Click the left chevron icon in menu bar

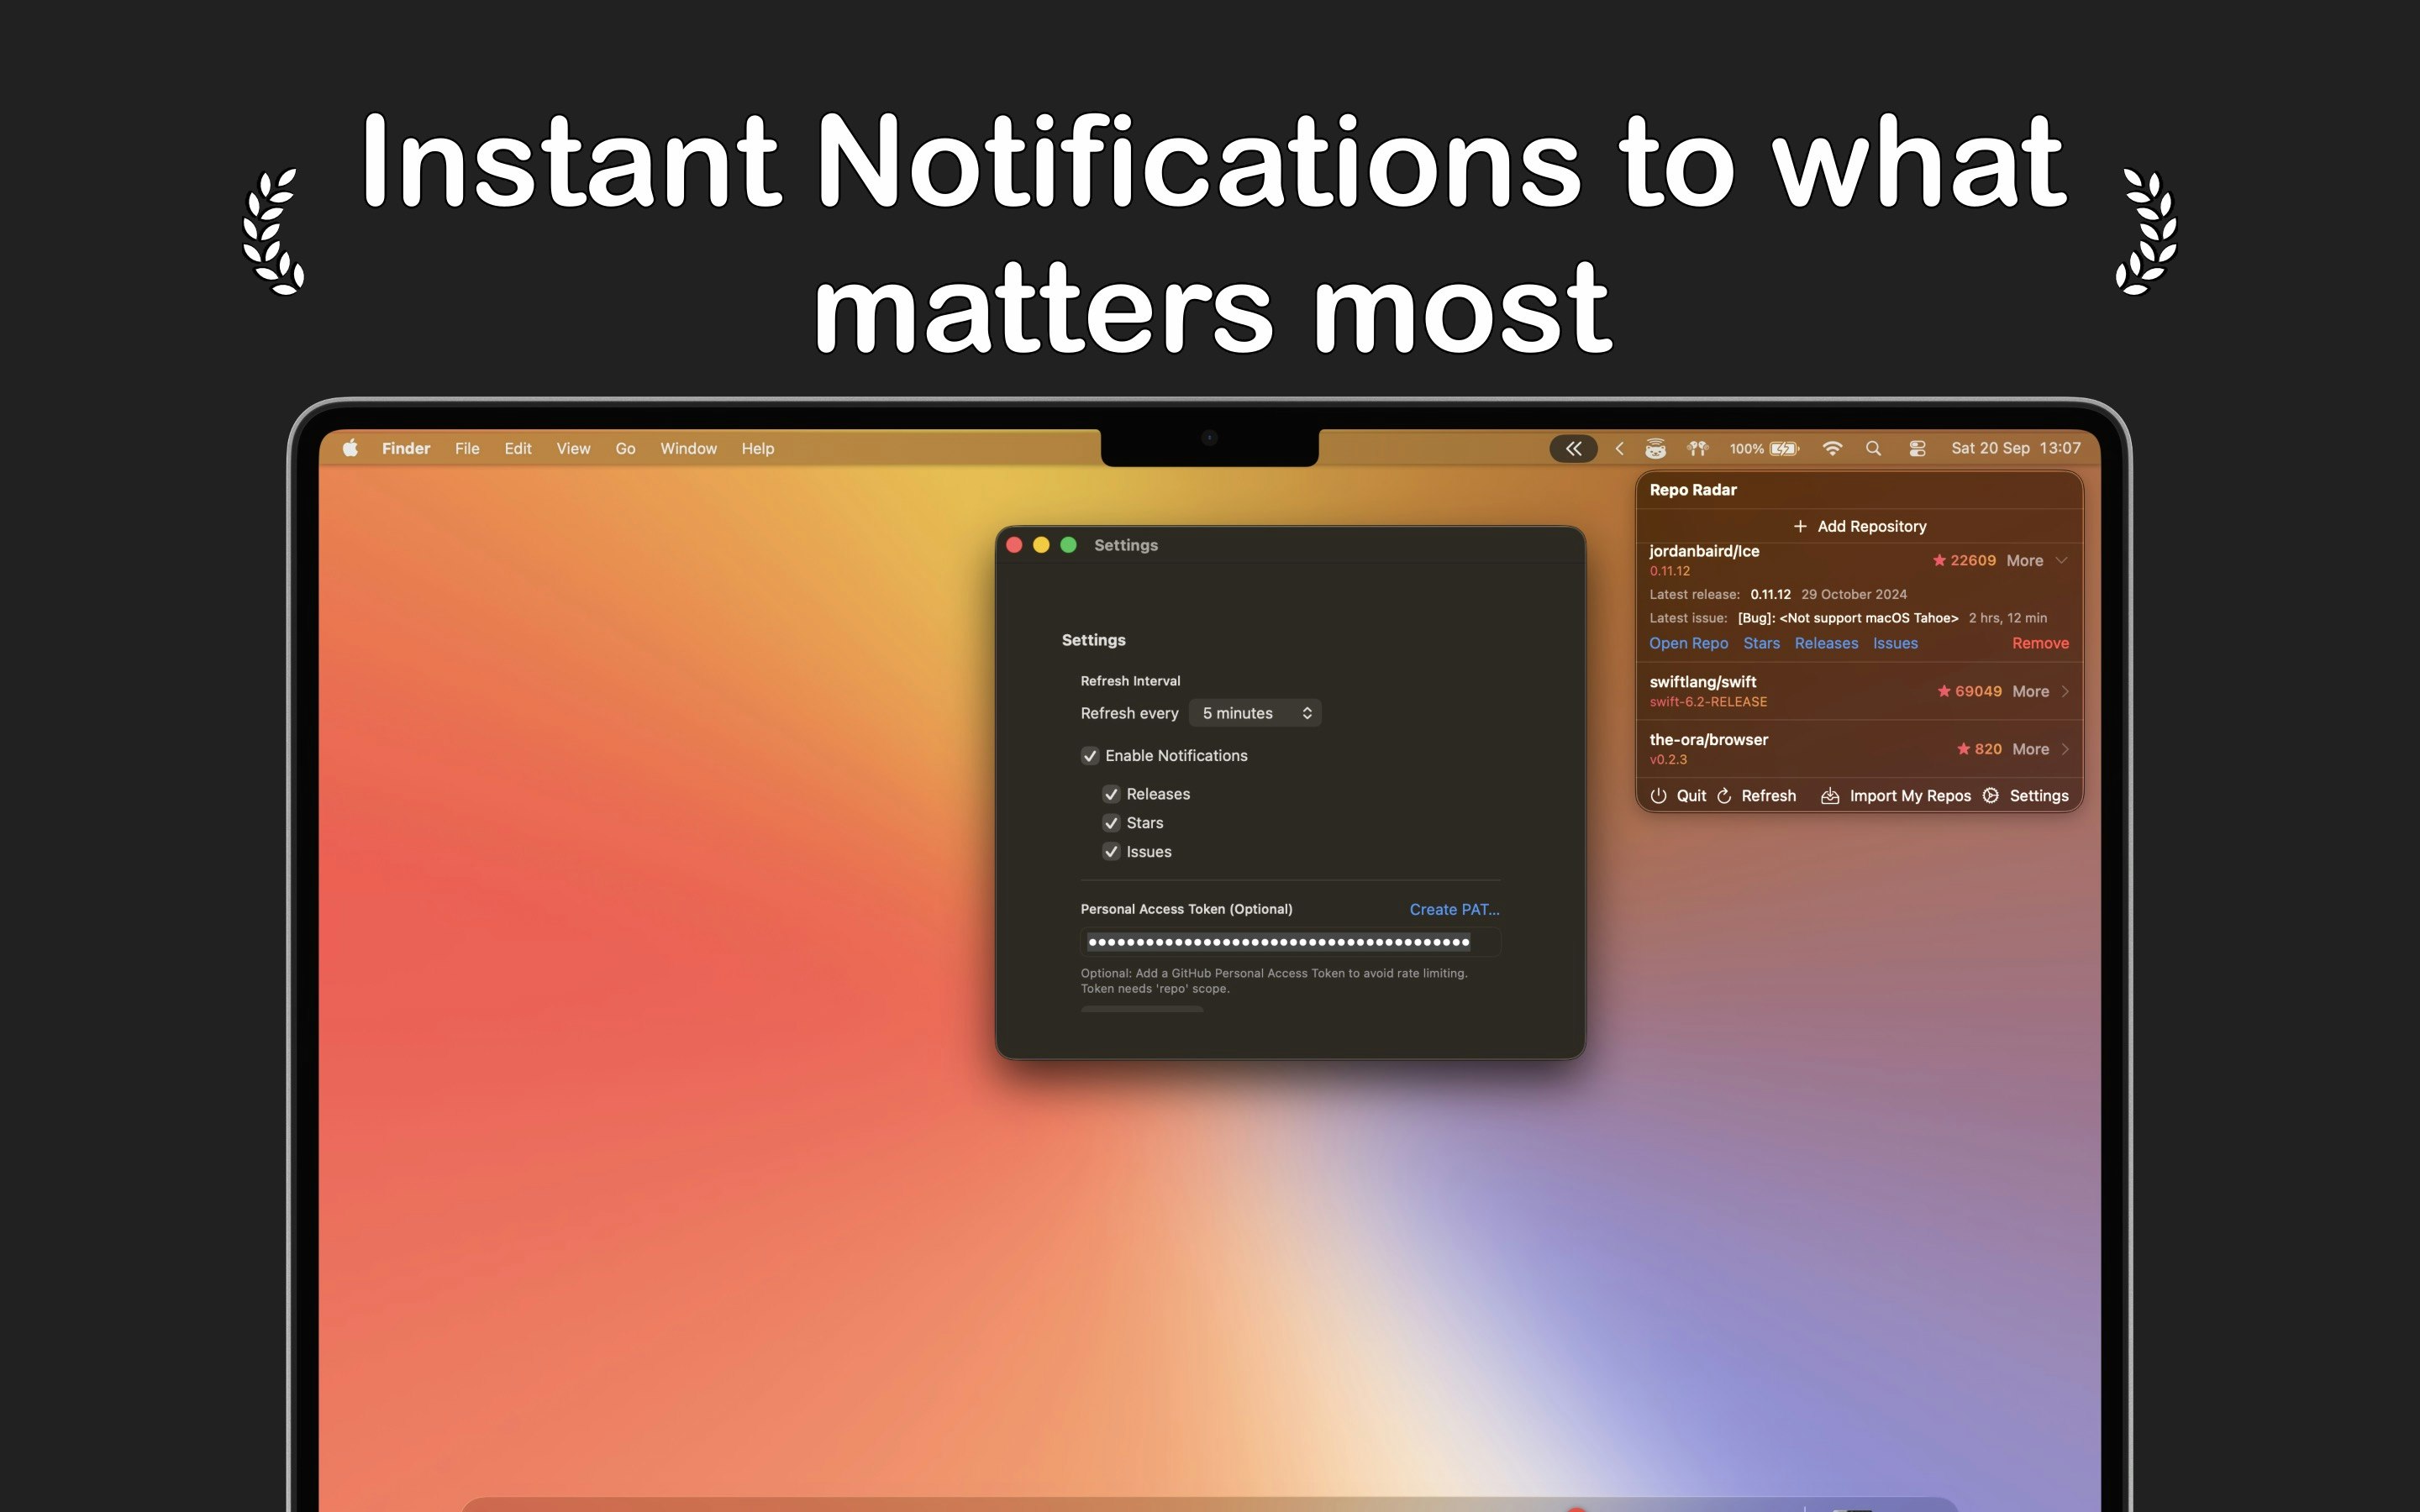coord(1619,448)
